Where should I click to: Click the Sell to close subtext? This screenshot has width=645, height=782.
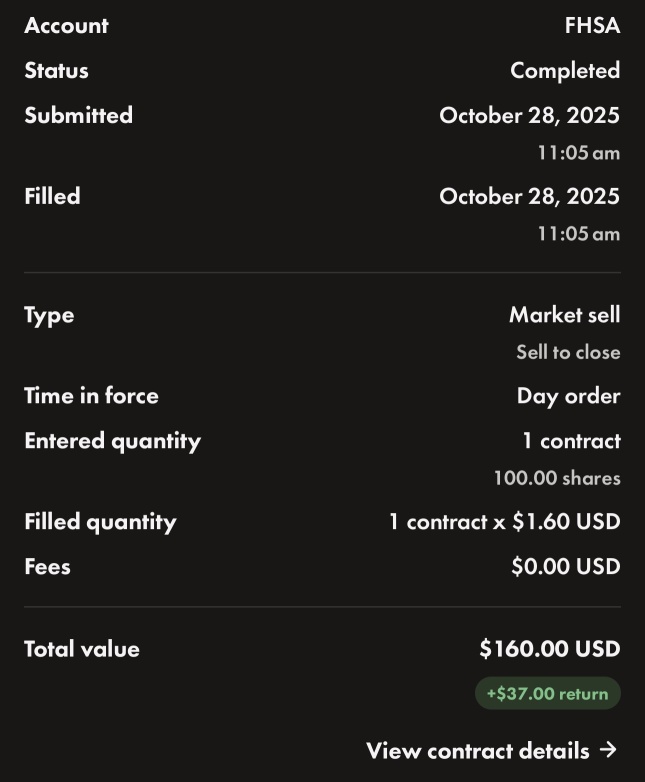568,352
